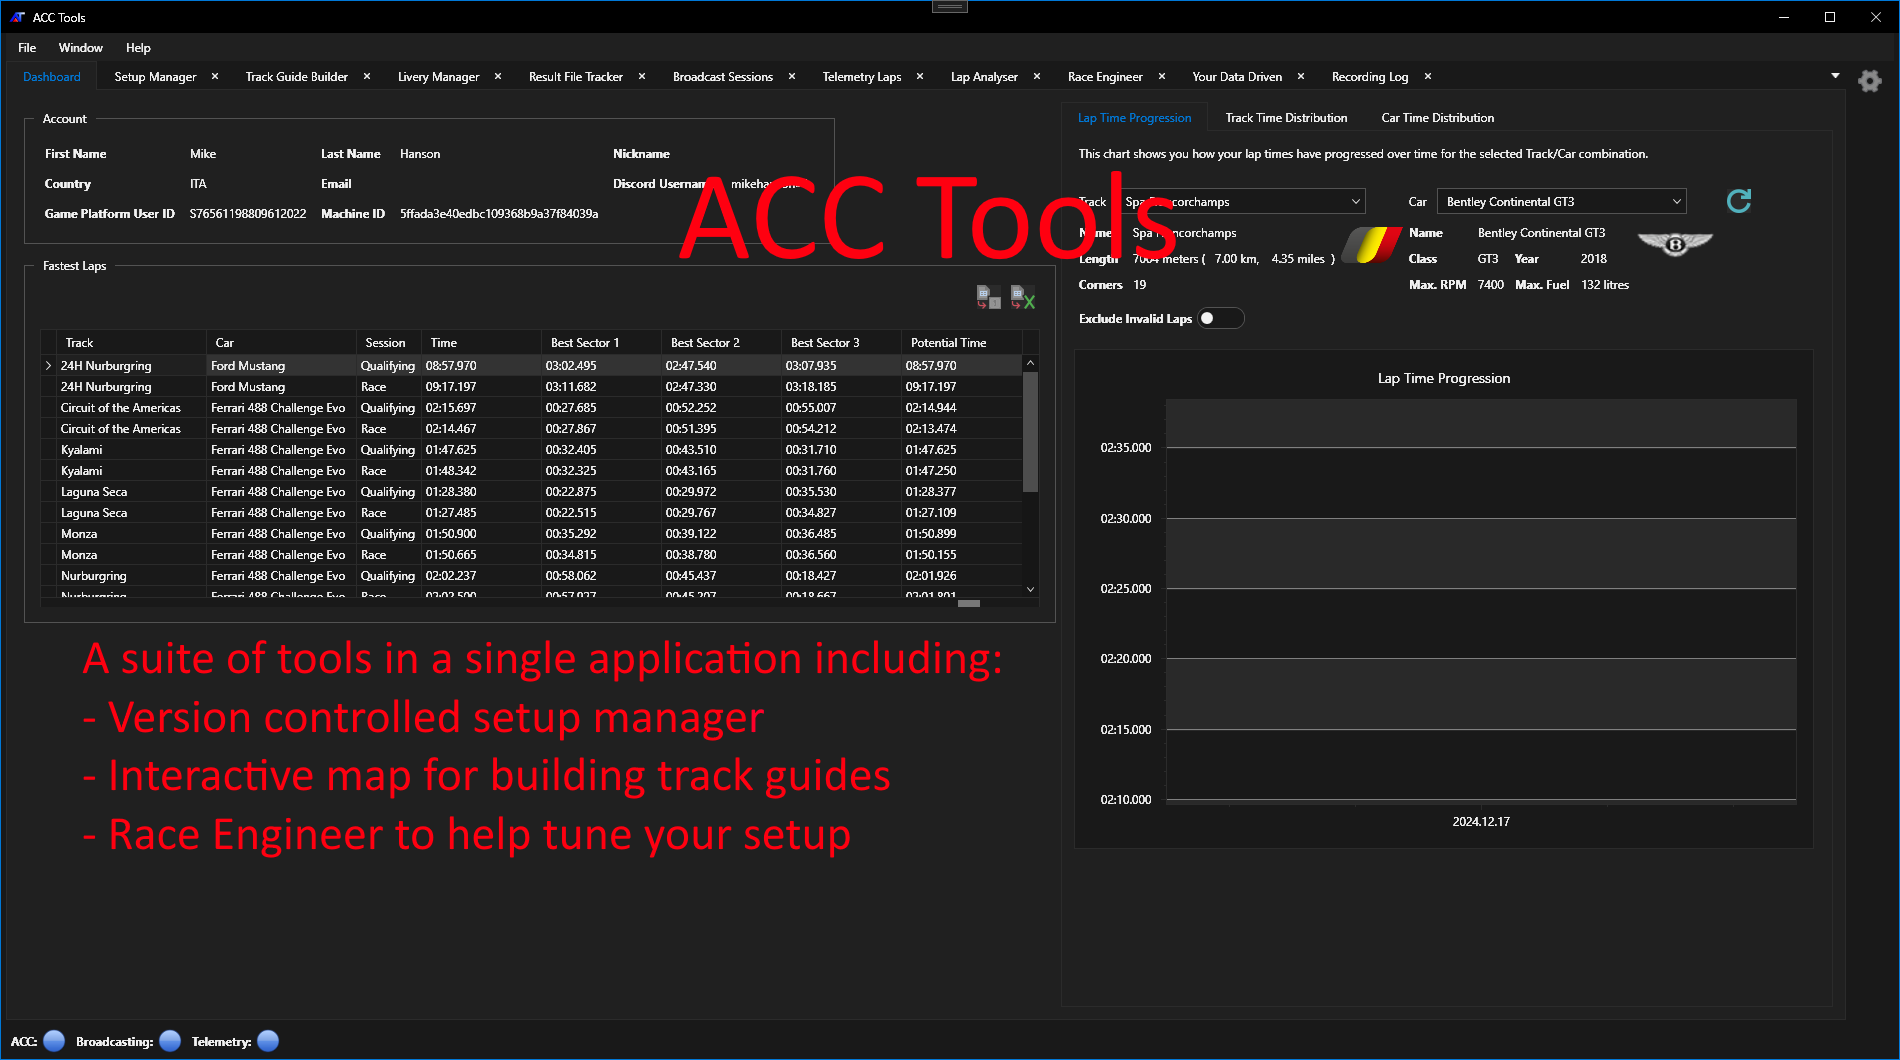The width and height of the screenshot is (1900, 1060).
Task: Open the Broadcast Sessions tab
Action: 723,76
